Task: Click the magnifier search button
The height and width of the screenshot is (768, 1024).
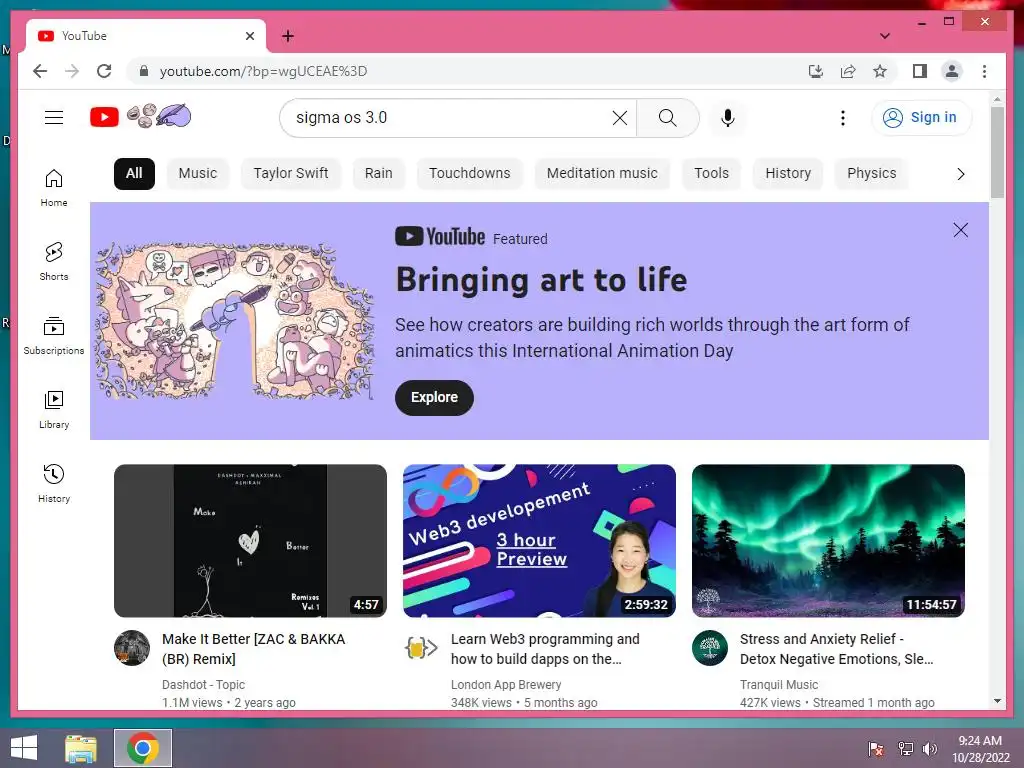Action: coord(667,118)
